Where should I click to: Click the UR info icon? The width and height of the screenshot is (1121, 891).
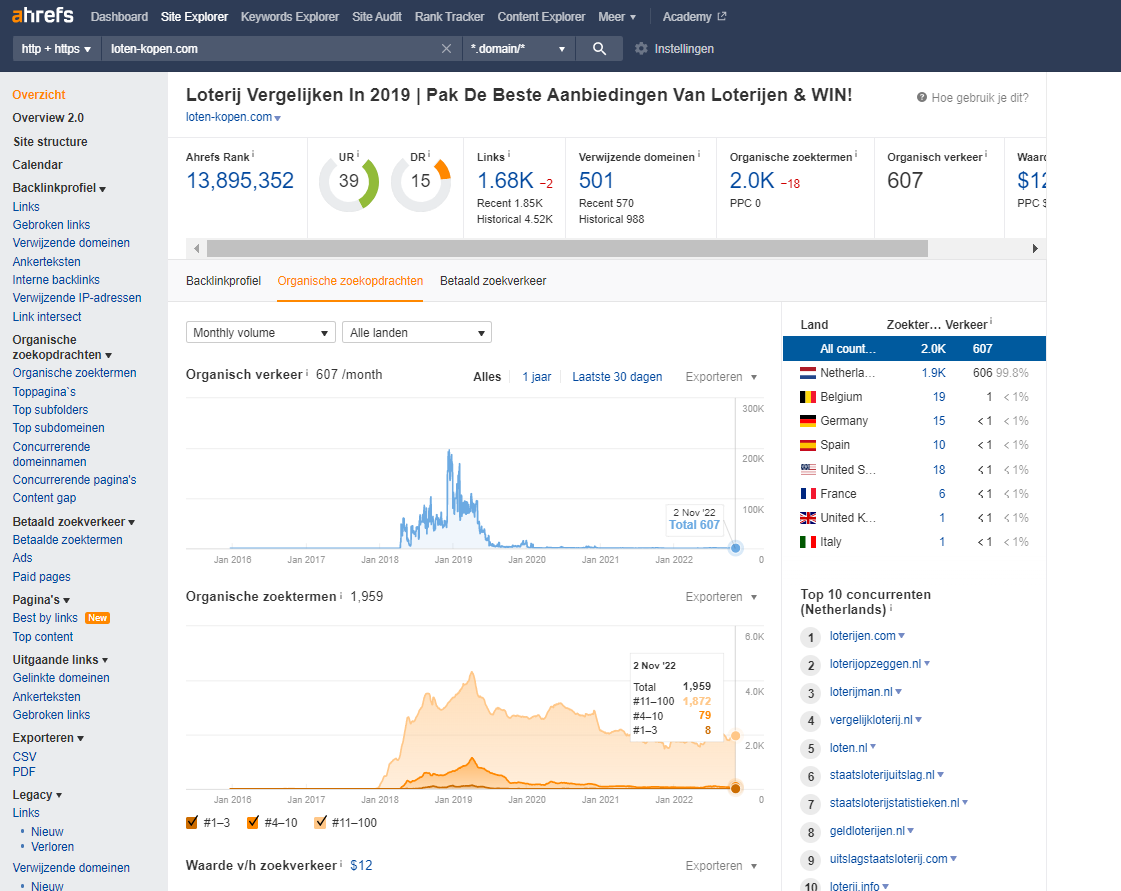click(357, 154)
